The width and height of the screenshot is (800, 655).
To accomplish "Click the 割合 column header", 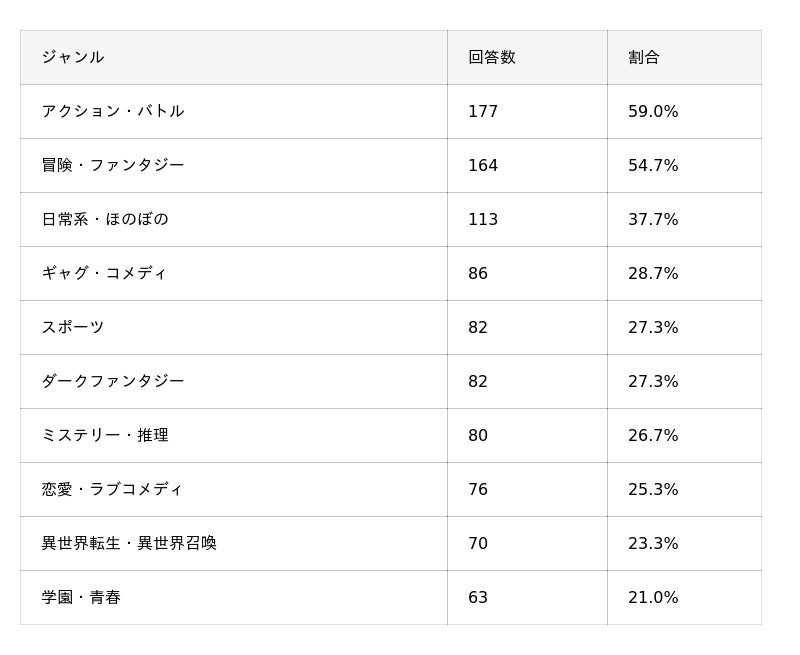I will click(644, 57).
